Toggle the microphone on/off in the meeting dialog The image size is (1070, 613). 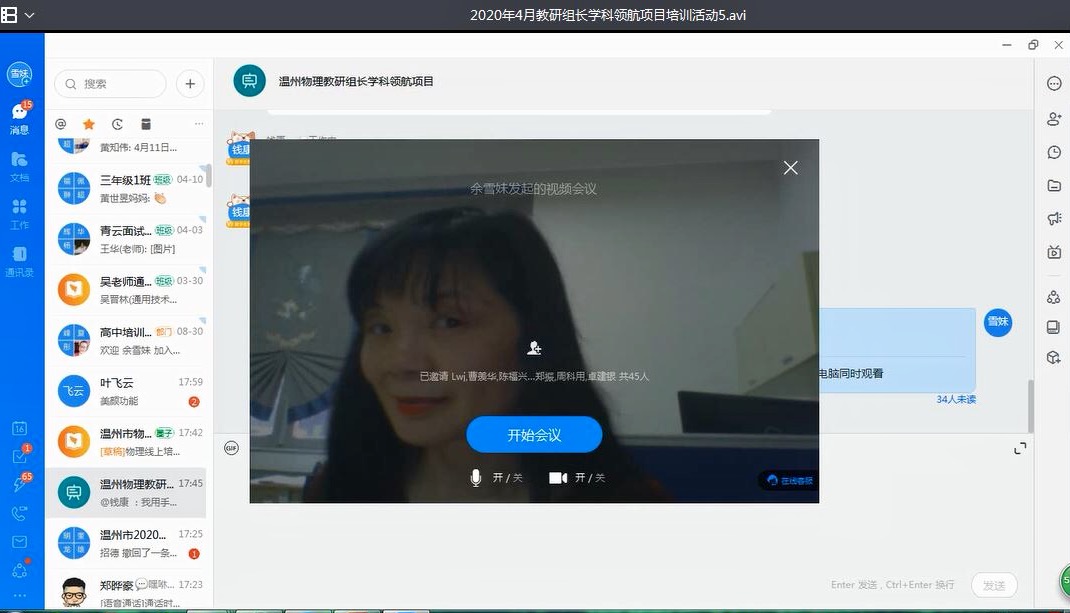click(x=477, y=478)
